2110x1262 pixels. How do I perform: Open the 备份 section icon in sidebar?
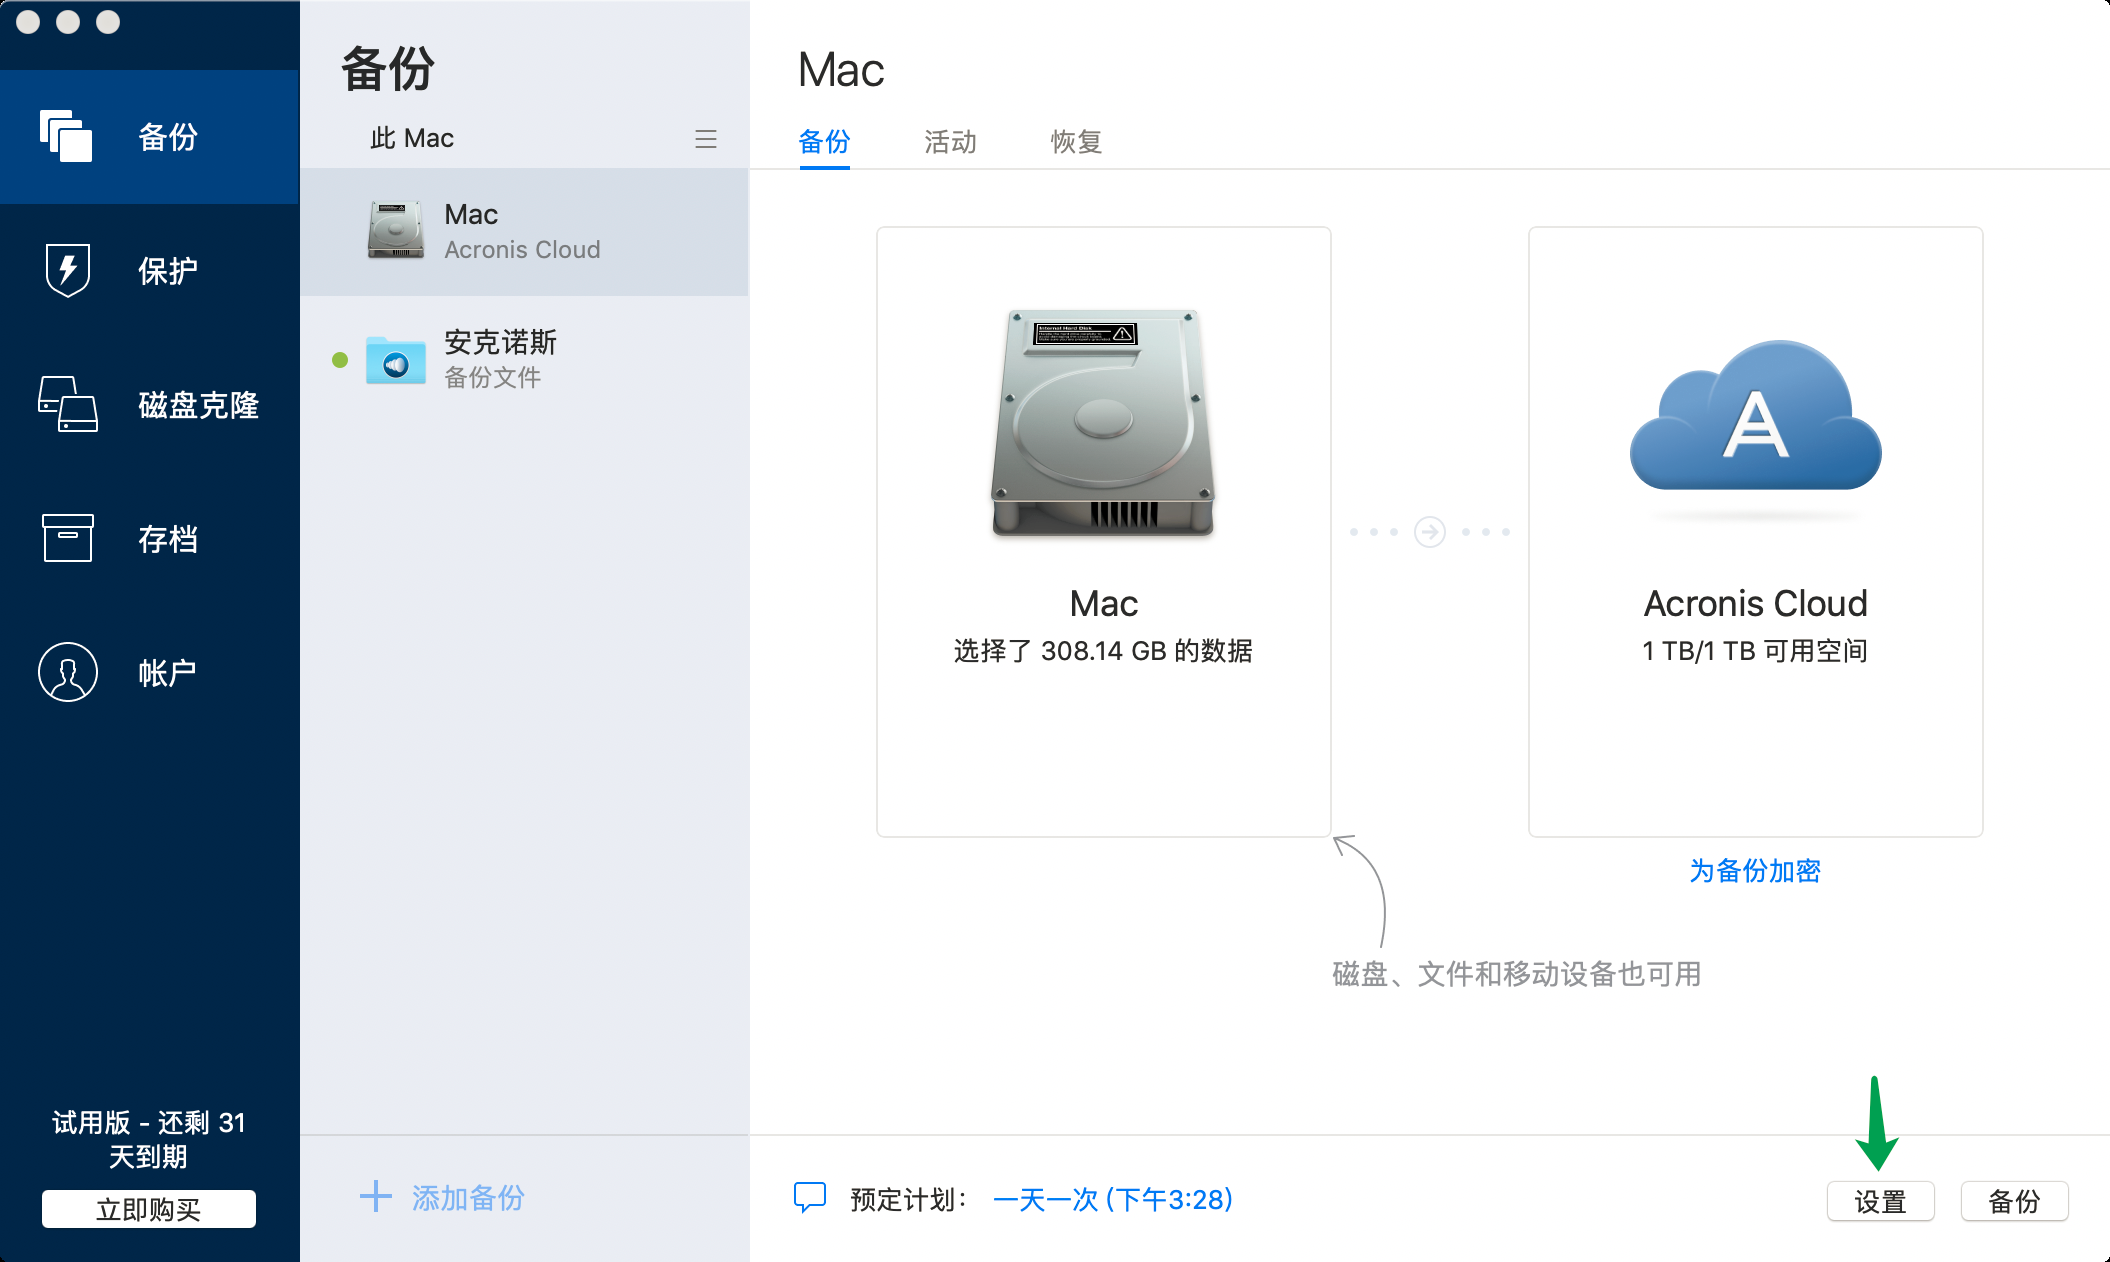[66, 136]
